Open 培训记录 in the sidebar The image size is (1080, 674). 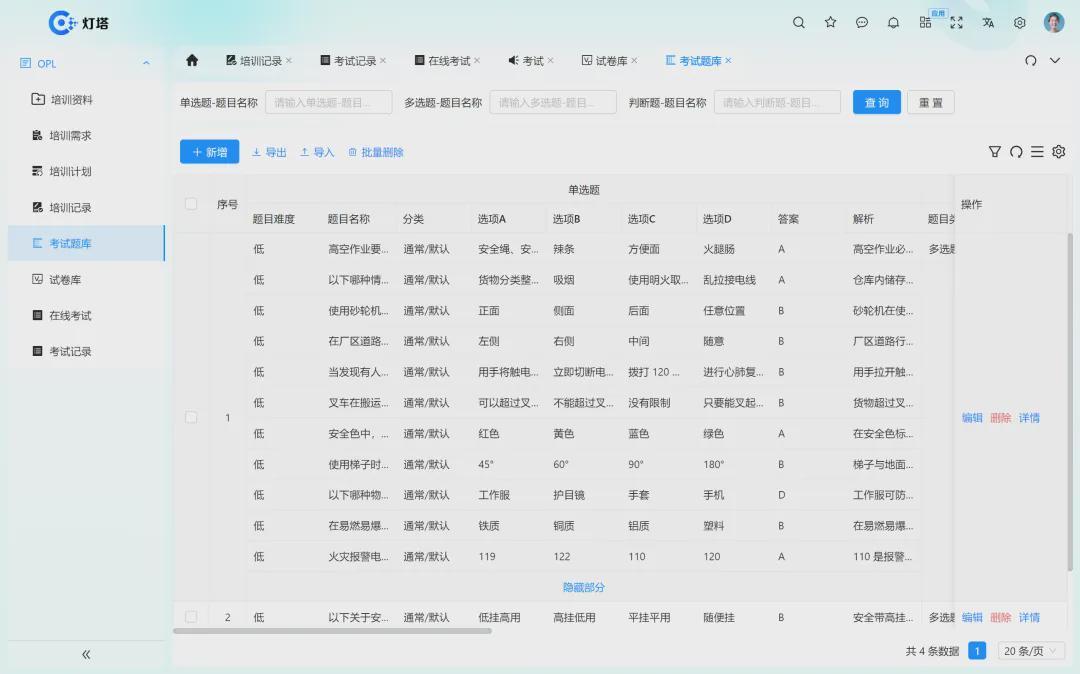tap(86, 207)
